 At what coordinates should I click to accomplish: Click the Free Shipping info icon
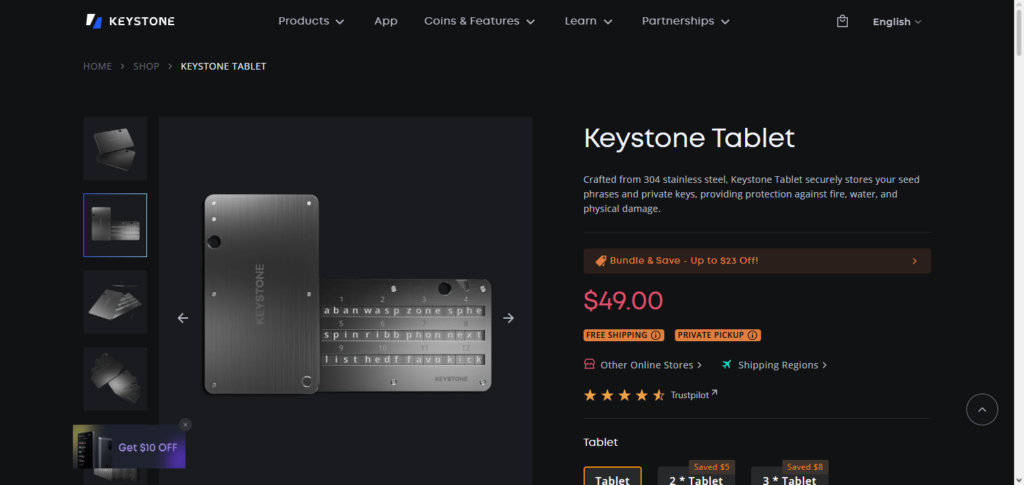(656, 335)
